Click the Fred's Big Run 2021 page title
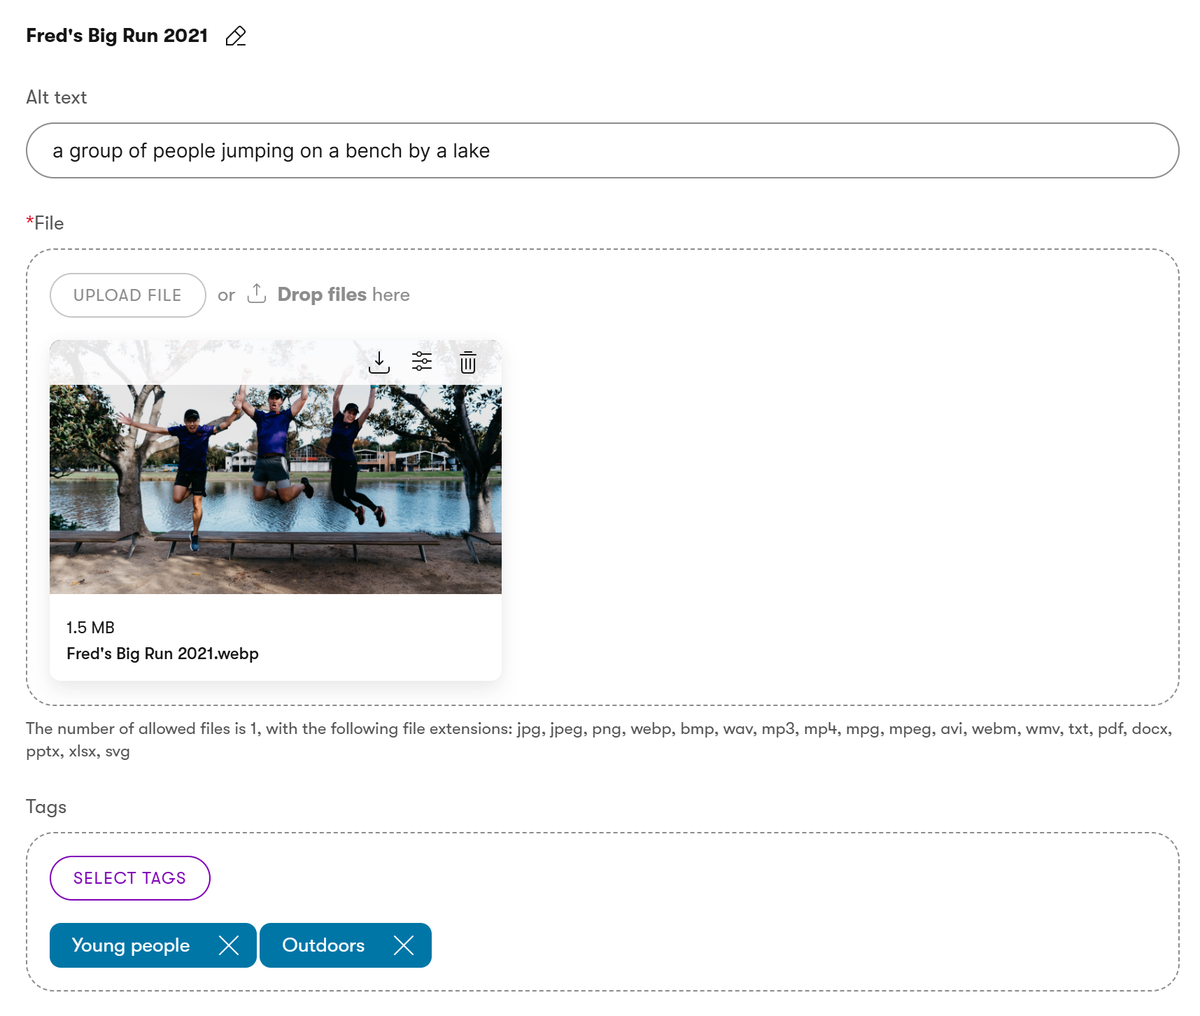This screenshot has height=1016, width=1200. pyautogui.click(x=115, y=35)
